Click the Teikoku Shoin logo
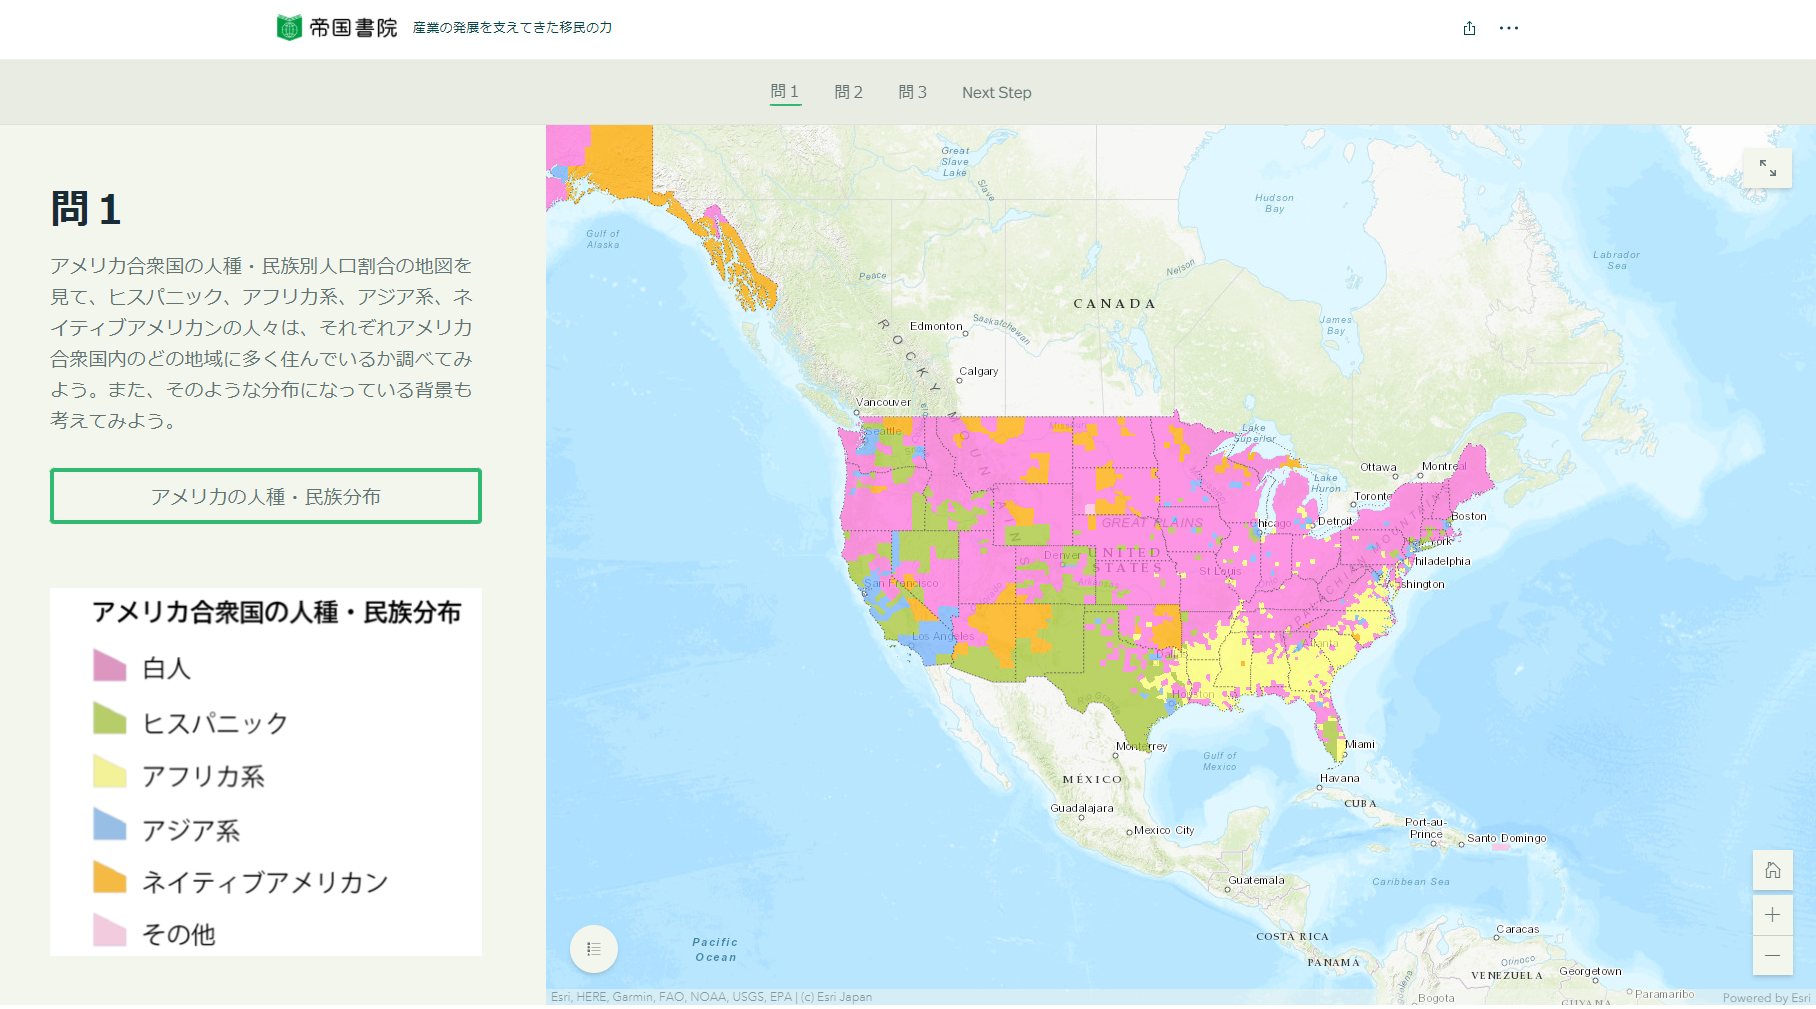1816x1009 pixels. click(290, 28)
